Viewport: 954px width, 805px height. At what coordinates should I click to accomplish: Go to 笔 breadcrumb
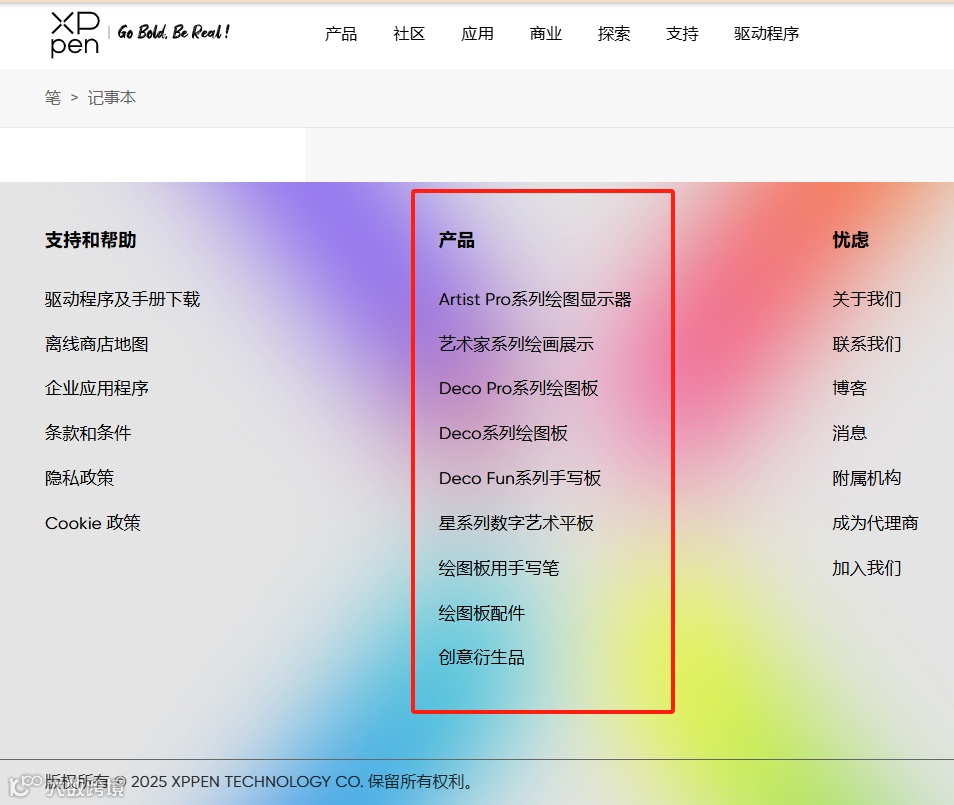click(53, 97)
